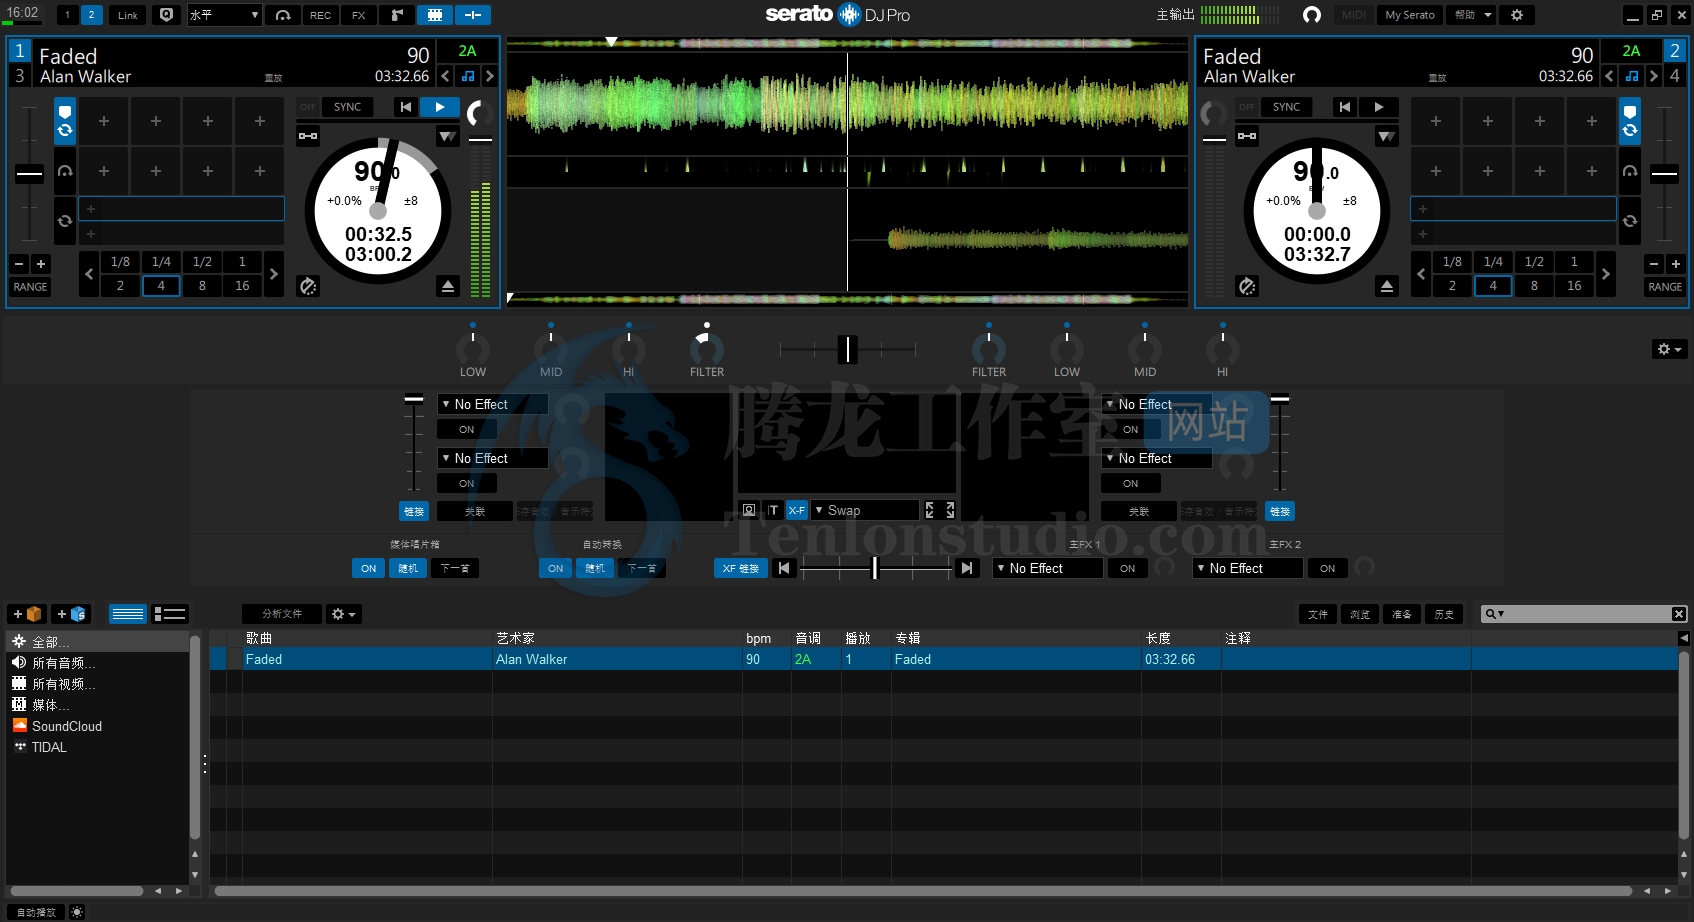Image resolution: width=1694 pixels, height=922 pixels.
Task: Start playback on deck 1
Action: tap(439, 107)
